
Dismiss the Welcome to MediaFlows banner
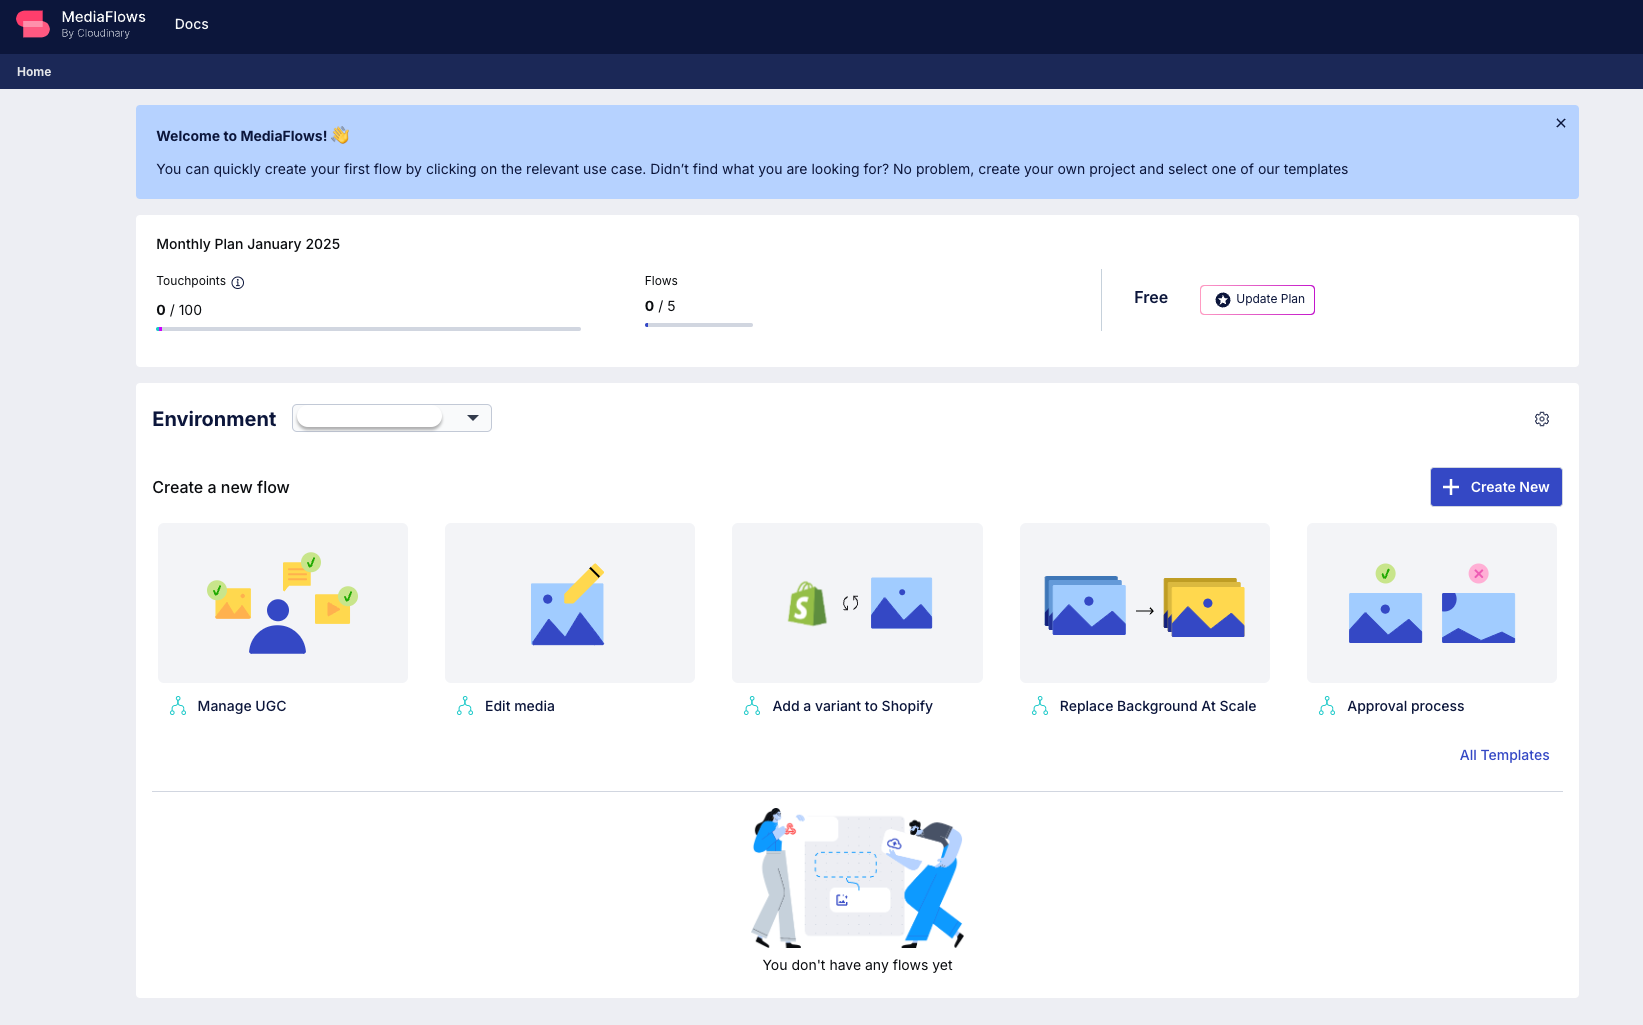tap(1560, 123)
